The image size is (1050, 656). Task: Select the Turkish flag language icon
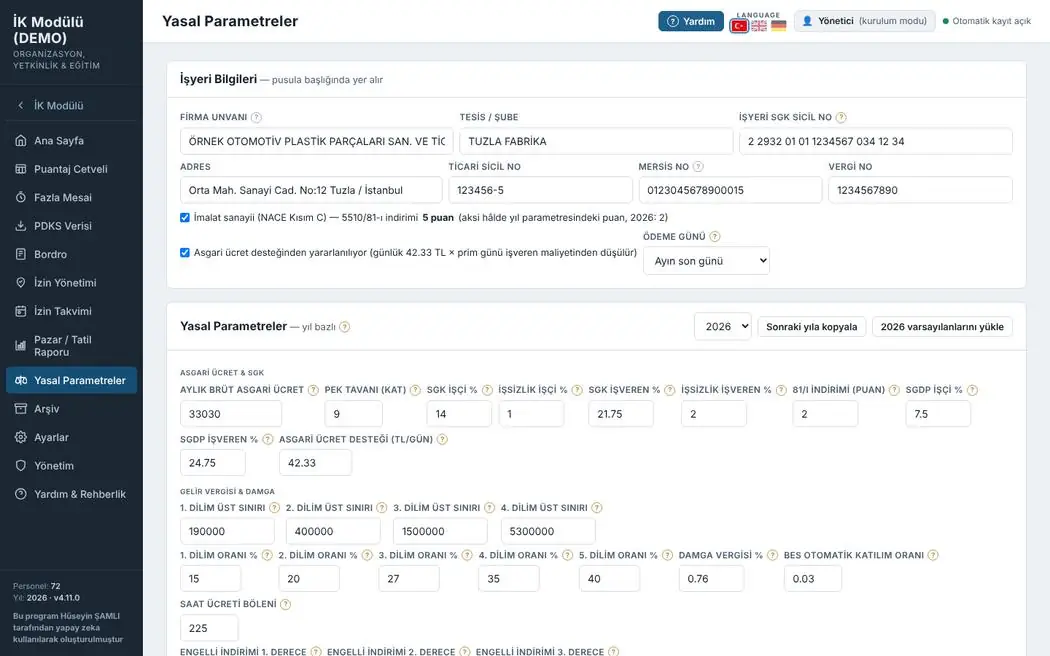pyautogui.click(x=739, y=26)
